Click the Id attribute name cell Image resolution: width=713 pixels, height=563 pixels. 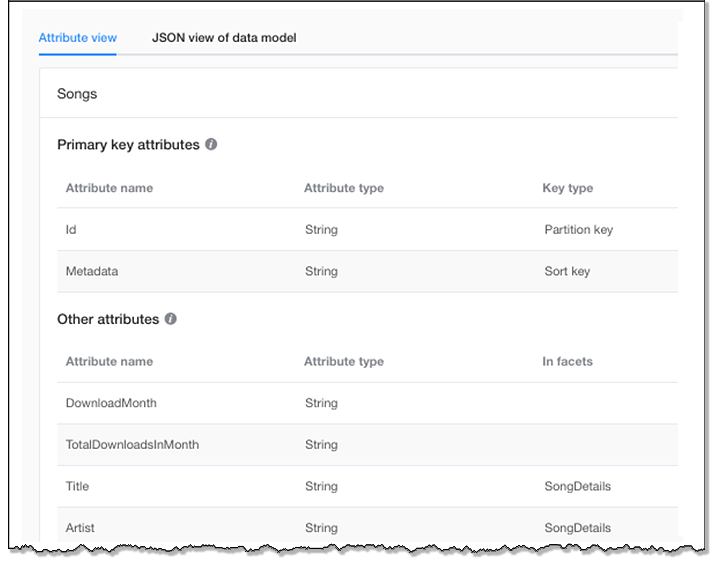point(71,230)
